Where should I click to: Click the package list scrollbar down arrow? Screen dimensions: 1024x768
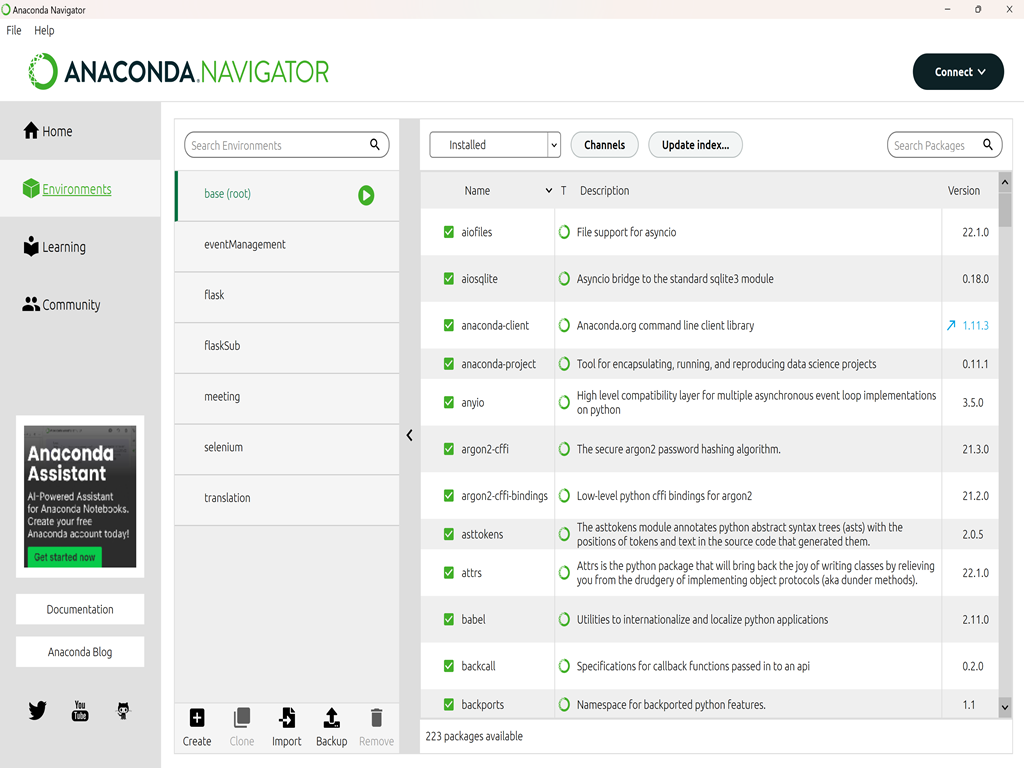coord(1005,707)
